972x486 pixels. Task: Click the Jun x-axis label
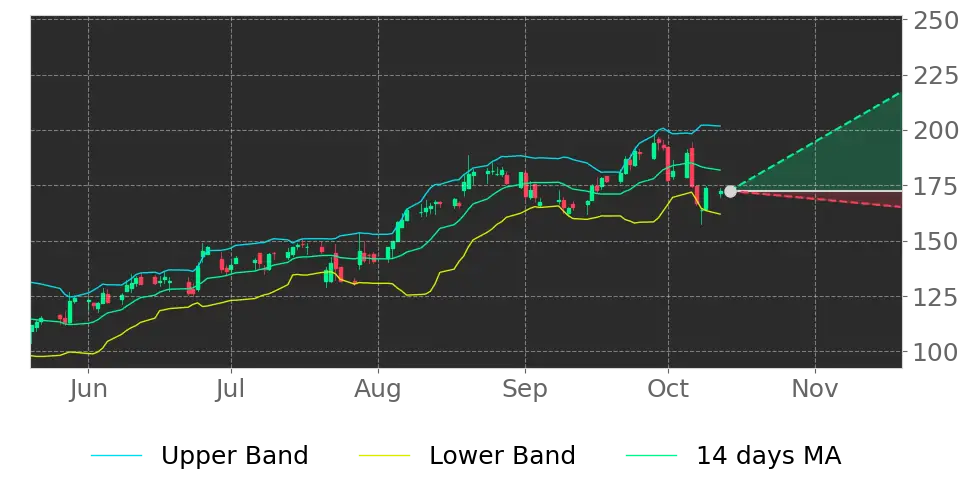pos(89,389)
